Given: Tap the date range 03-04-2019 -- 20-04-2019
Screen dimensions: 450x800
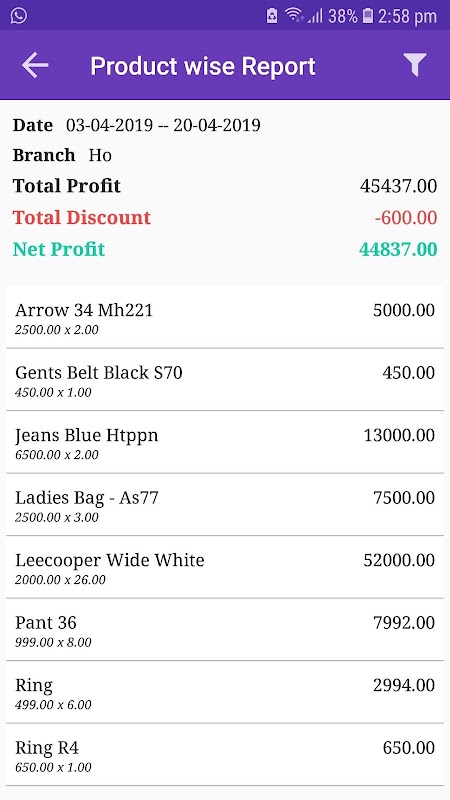Looking at the screenshot, I should point(163,125).
